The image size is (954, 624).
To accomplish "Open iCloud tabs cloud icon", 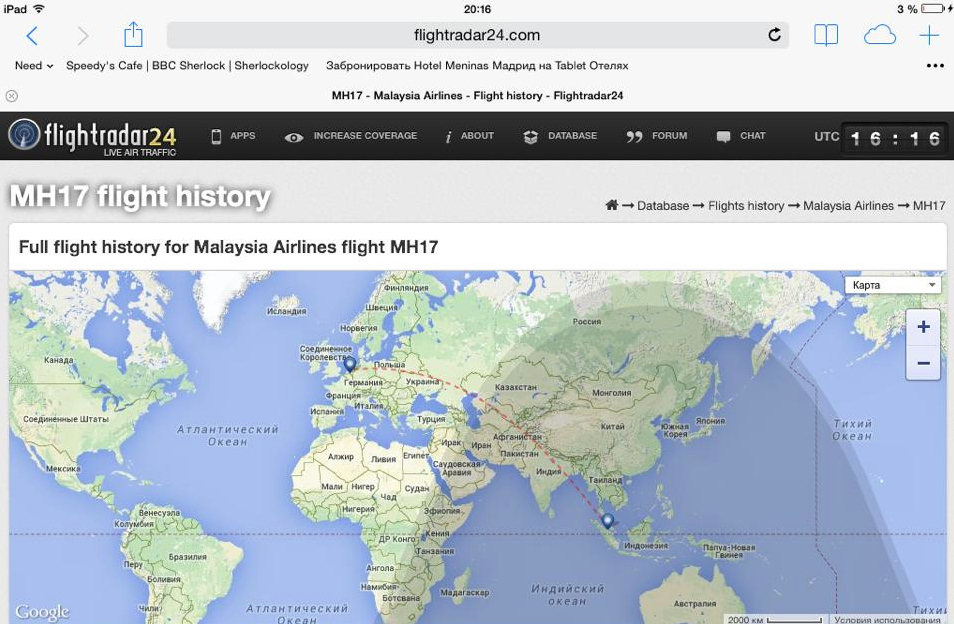I will pos(879,36).
